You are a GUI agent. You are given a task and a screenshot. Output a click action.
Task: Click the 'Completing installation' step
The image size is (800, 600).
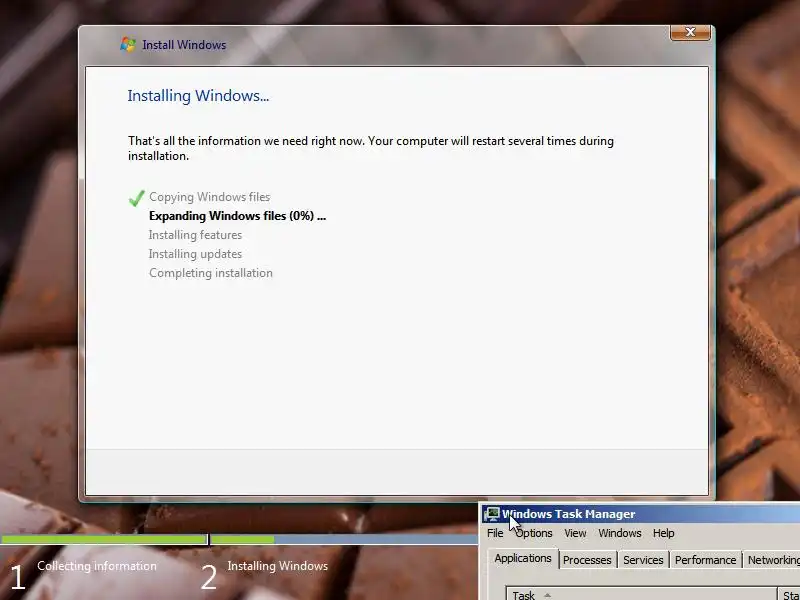[x=211, y=273]
